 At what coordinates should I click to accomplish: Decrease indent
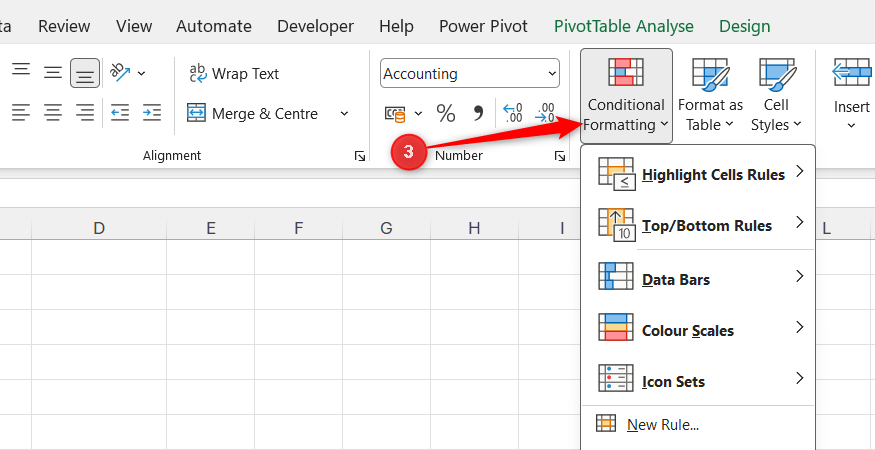(120, 113)
